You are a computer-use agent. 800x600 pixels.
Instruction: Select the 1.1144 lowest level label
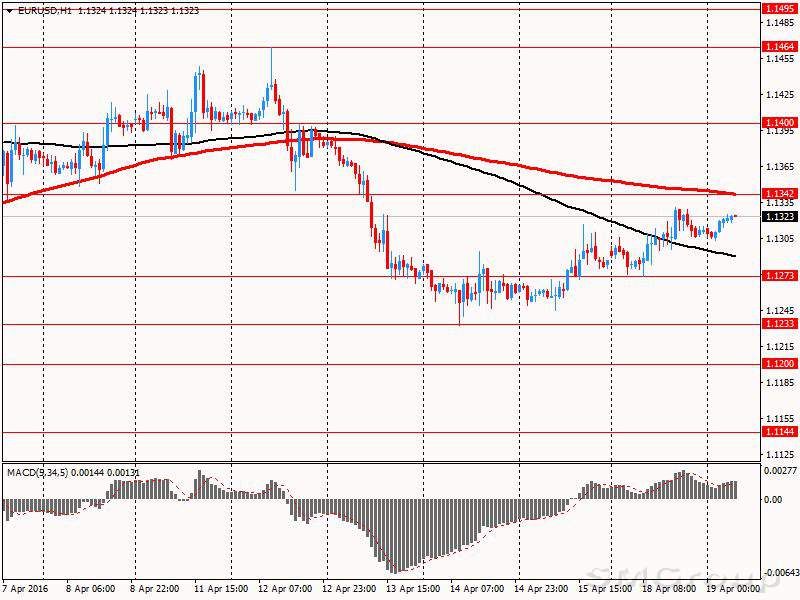coord(779,431)
